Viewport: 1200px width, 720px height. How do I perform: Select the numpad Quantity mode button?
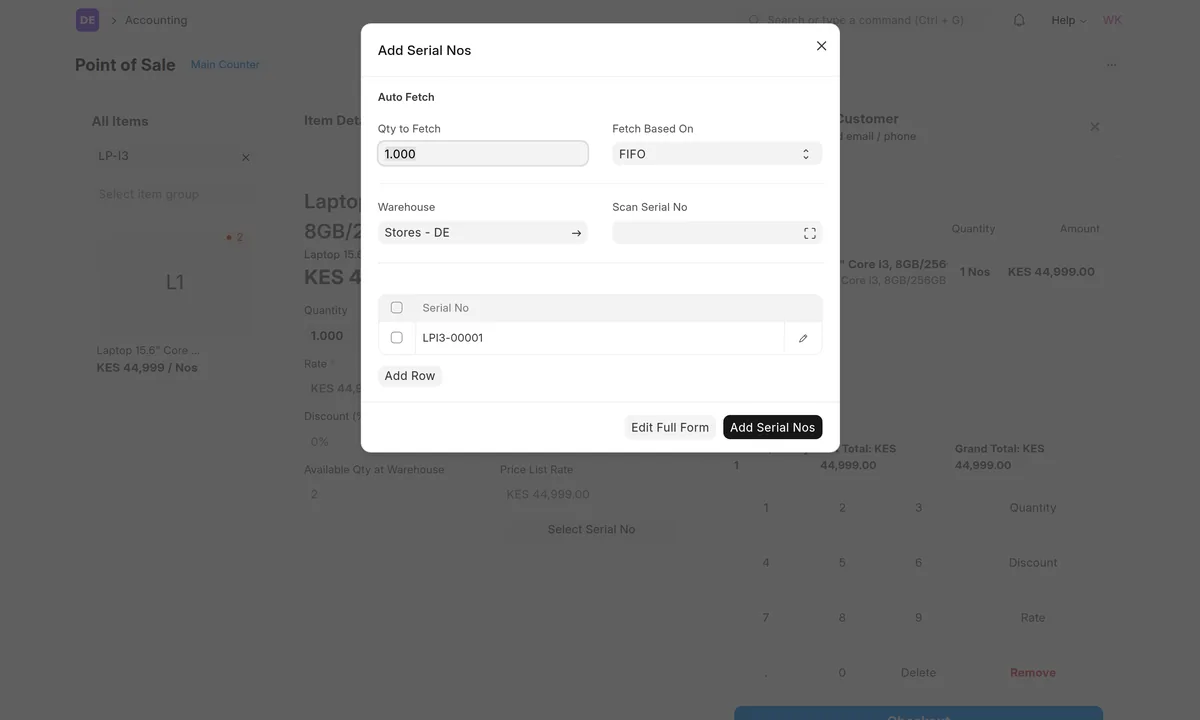[1033, 508]
